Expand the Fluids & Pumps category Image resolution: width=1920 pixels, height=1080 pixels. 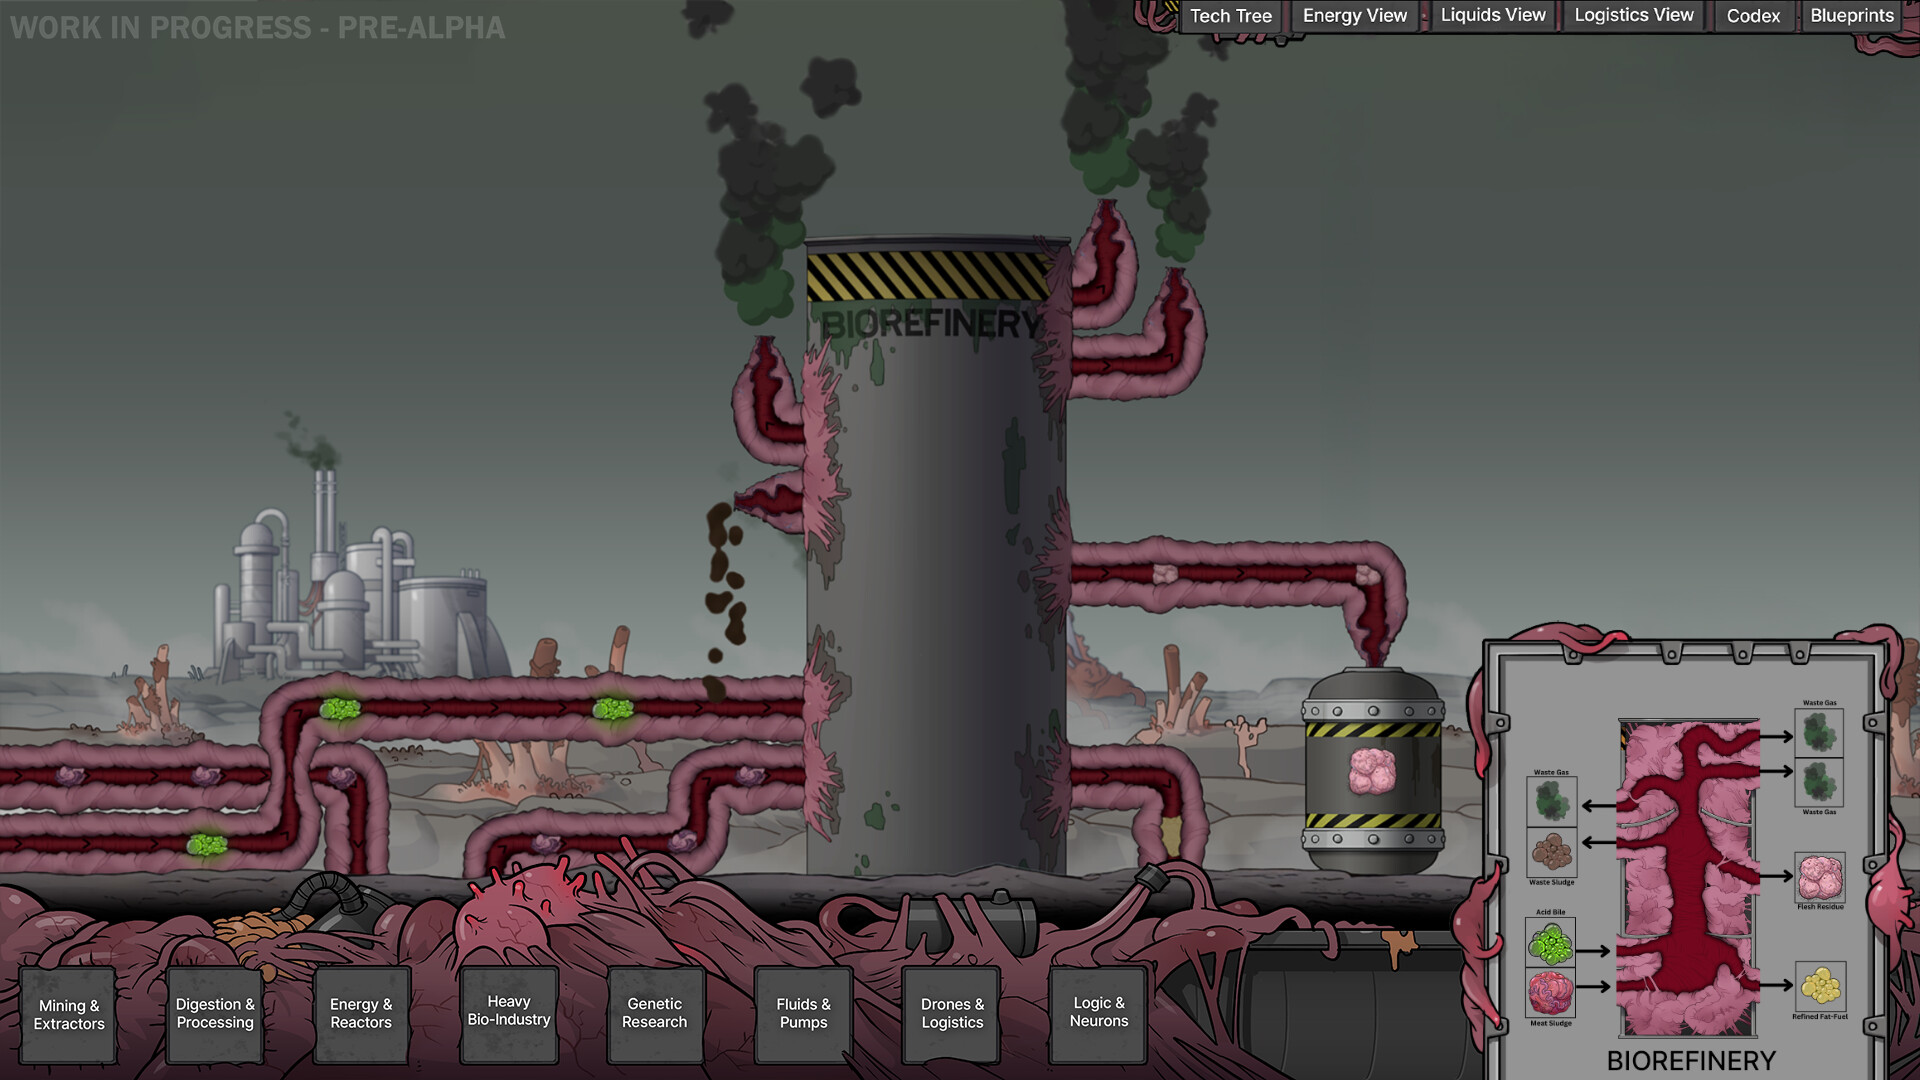click(x=803, y=1013)
